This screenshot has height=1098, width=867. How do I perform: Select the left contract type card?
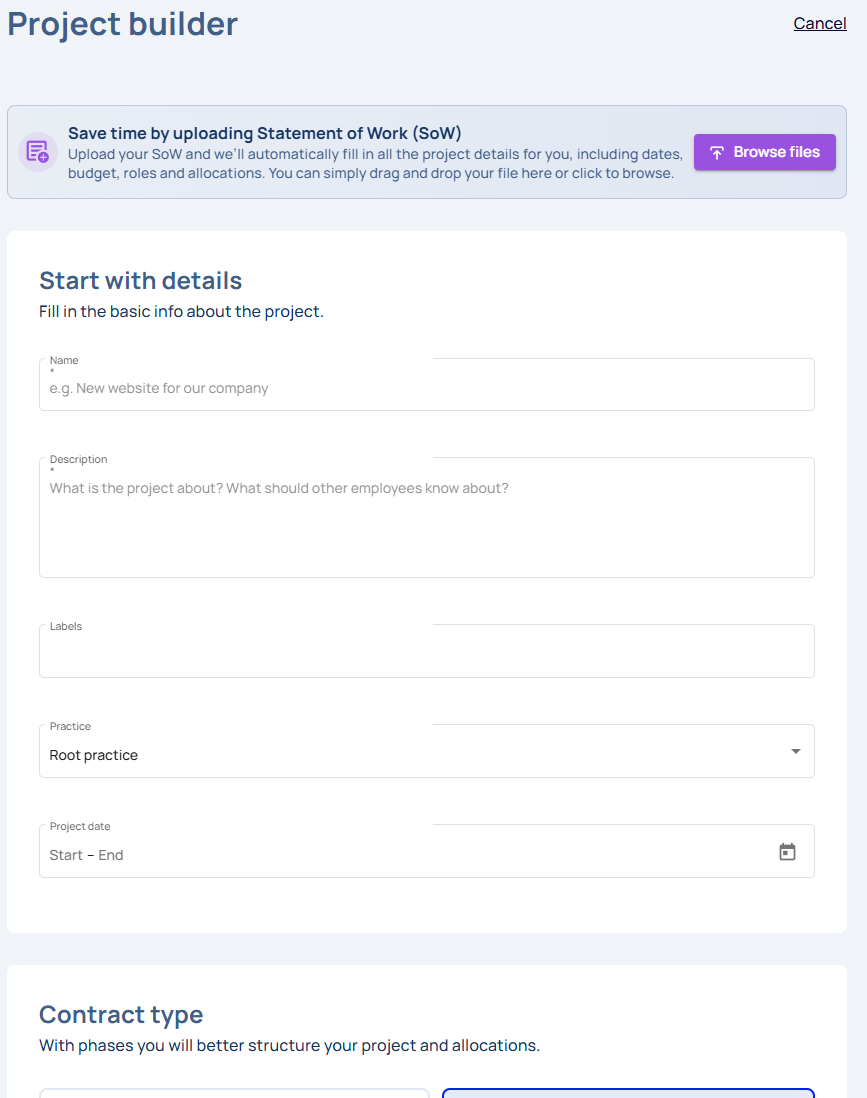[x=234, y=1093]
